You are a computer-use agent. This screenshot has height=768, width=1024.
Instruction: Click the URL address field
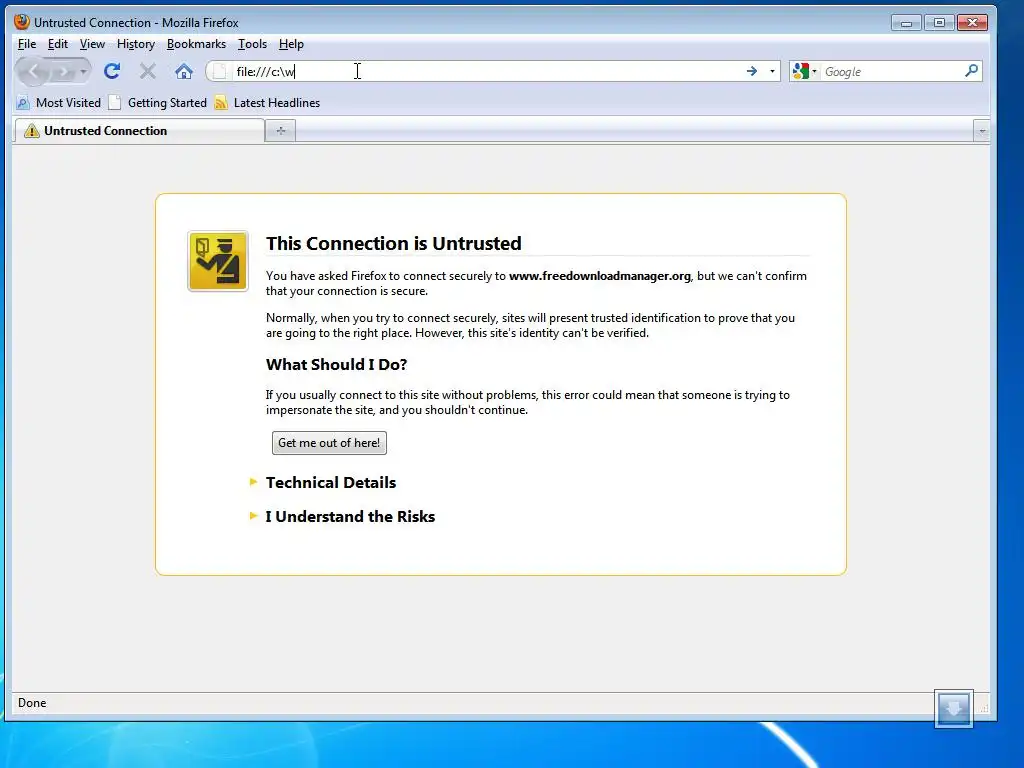tap(487, 71)
